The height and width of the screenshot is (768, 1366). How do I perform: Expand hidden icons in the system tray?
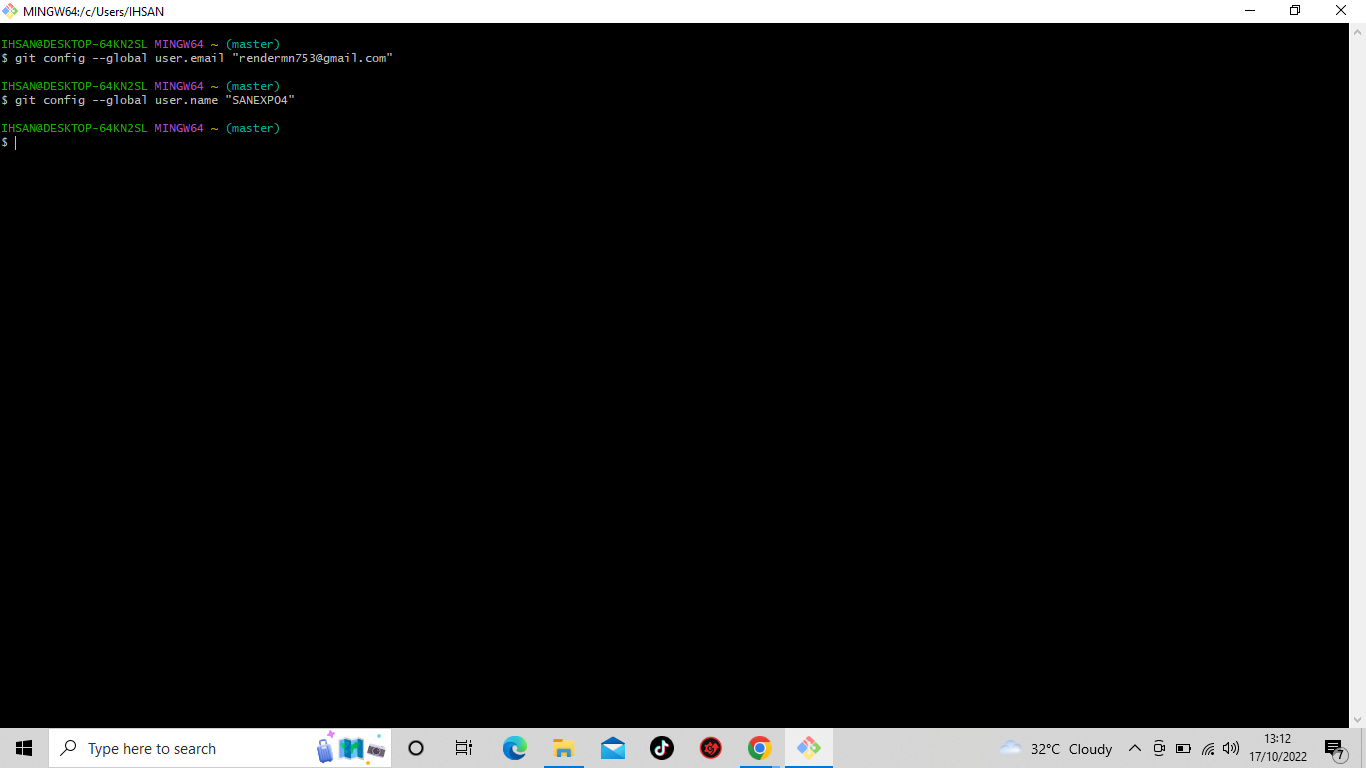1135,748
